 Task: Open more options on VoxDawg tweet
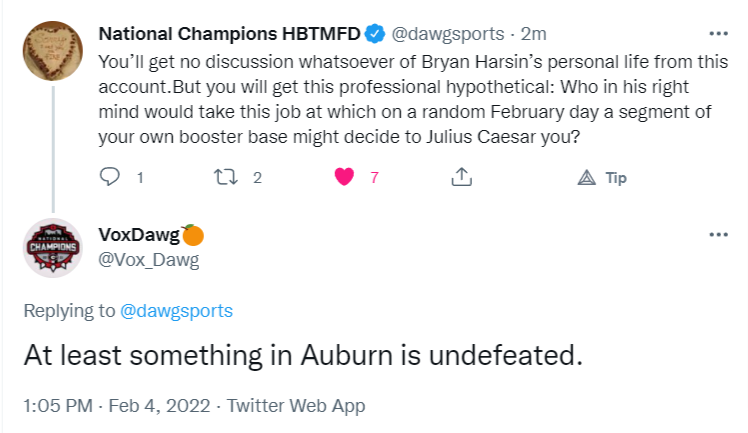tap(718, 234)
